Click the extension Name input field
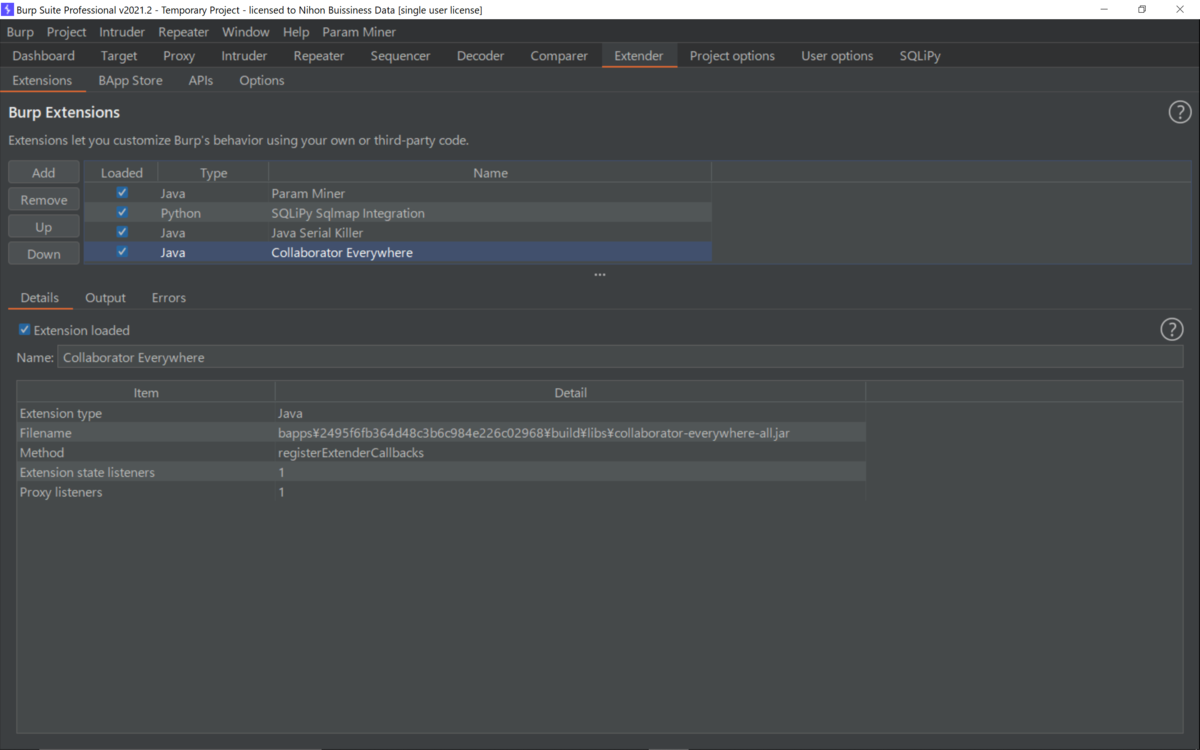This screenshot has height=750, width=1200. (x=620, y=357)
